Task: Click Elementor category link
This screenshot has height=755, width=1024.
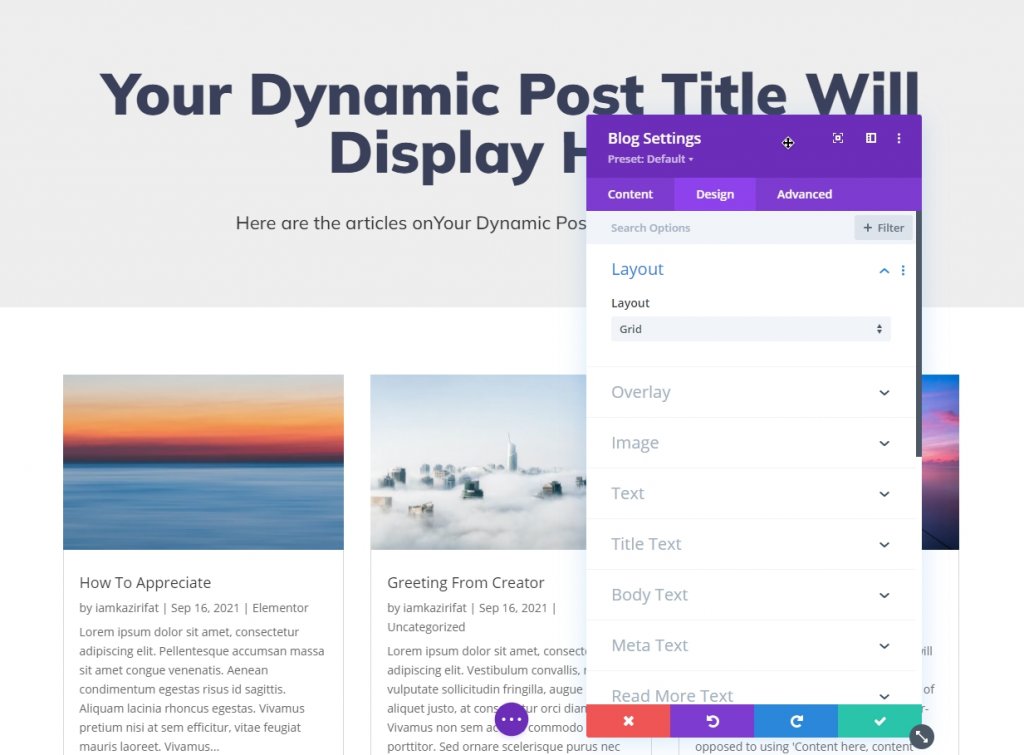Action: tap(280, 608)
